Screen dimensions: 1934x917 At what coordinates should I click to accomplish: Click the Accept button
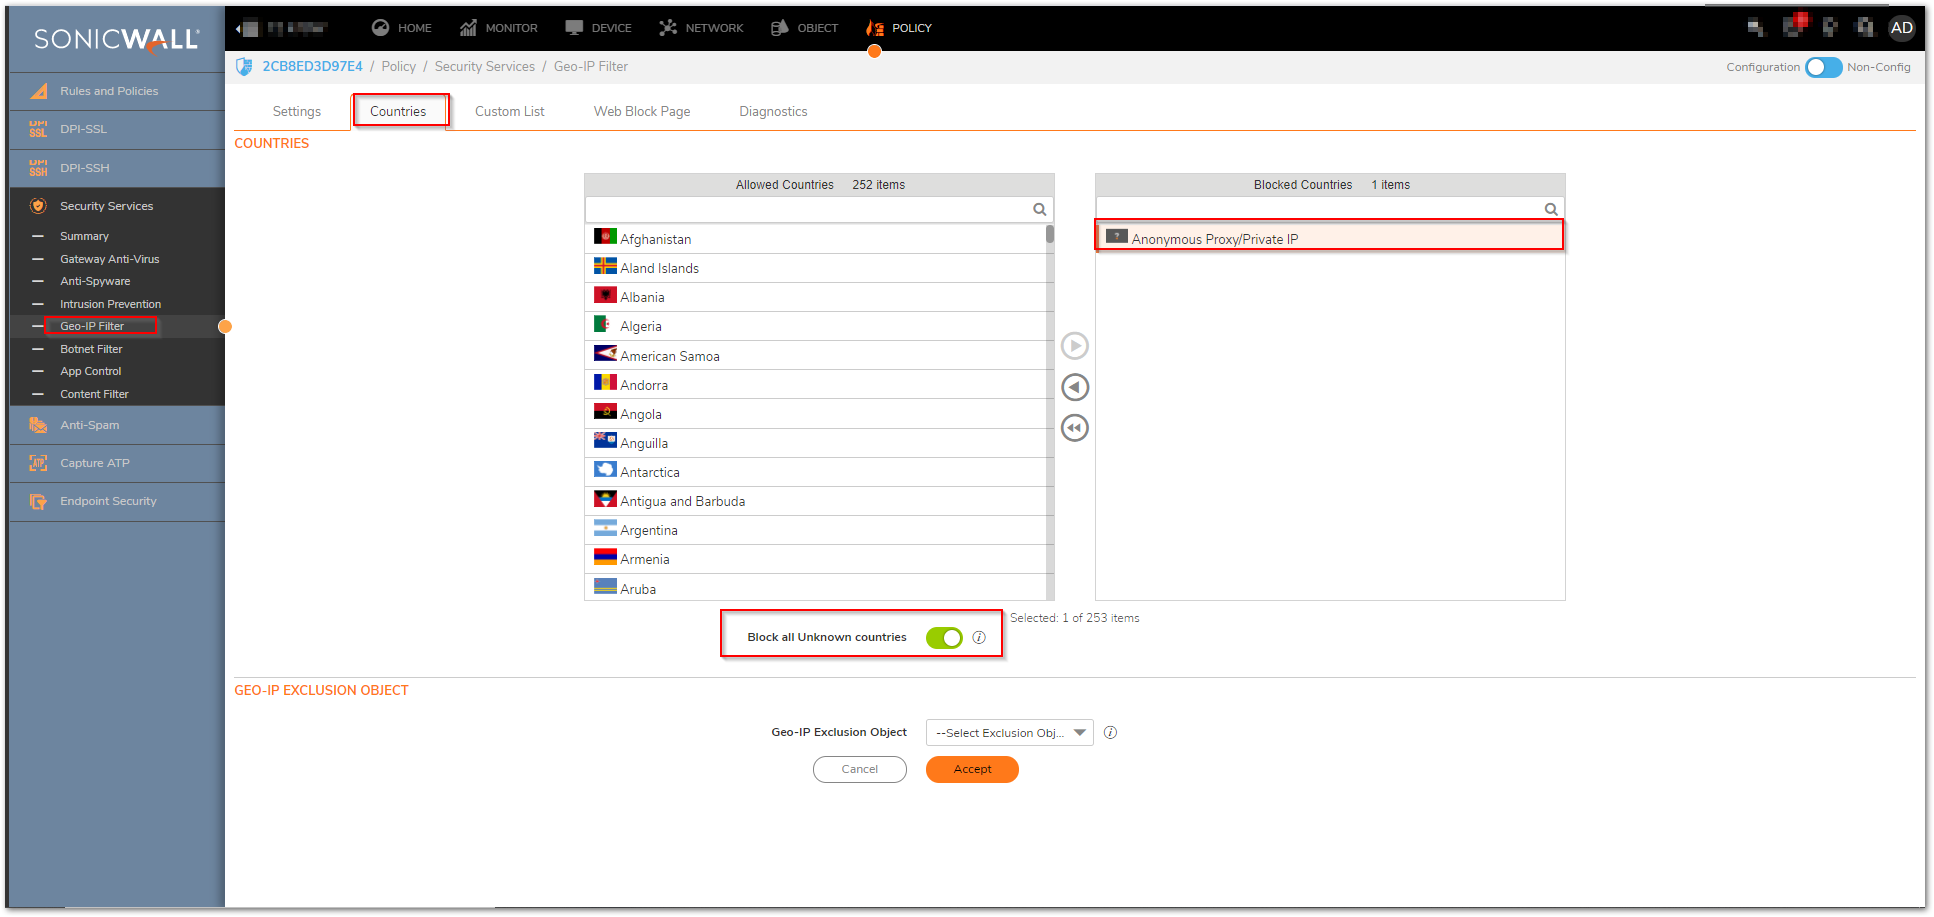tap(972, 769)
